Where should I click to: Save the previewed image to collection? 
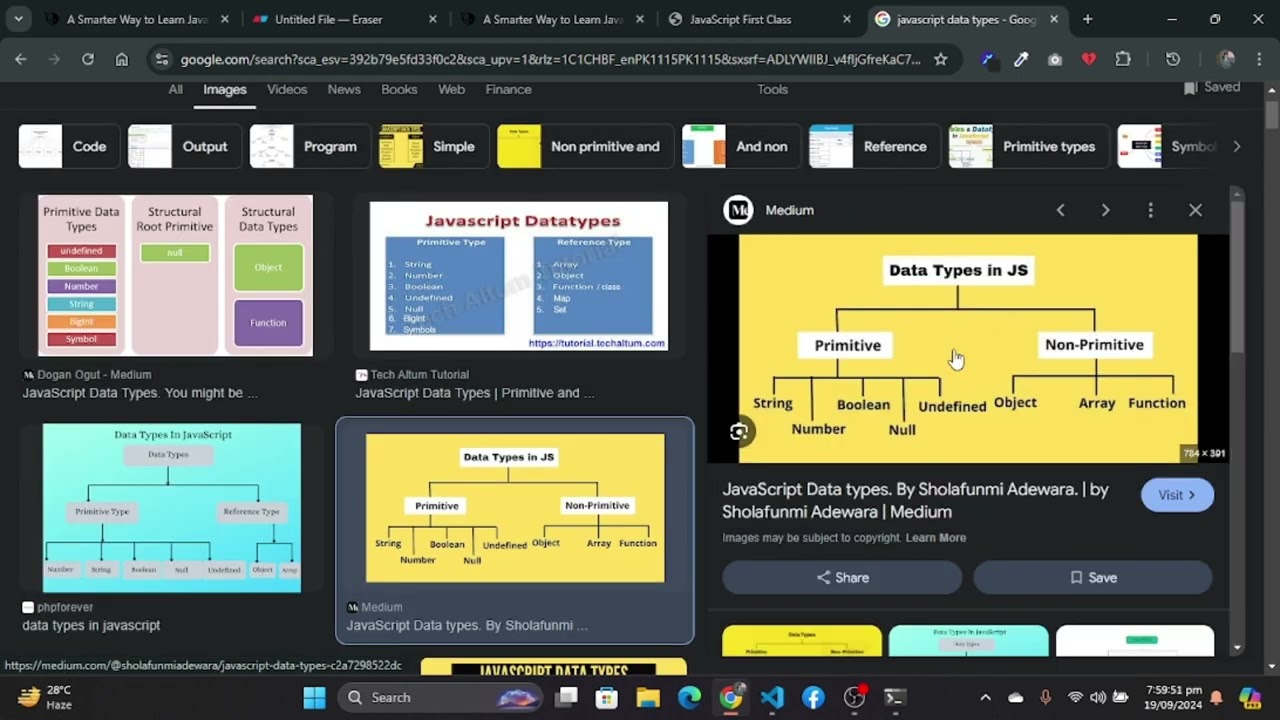(1093, 577)
